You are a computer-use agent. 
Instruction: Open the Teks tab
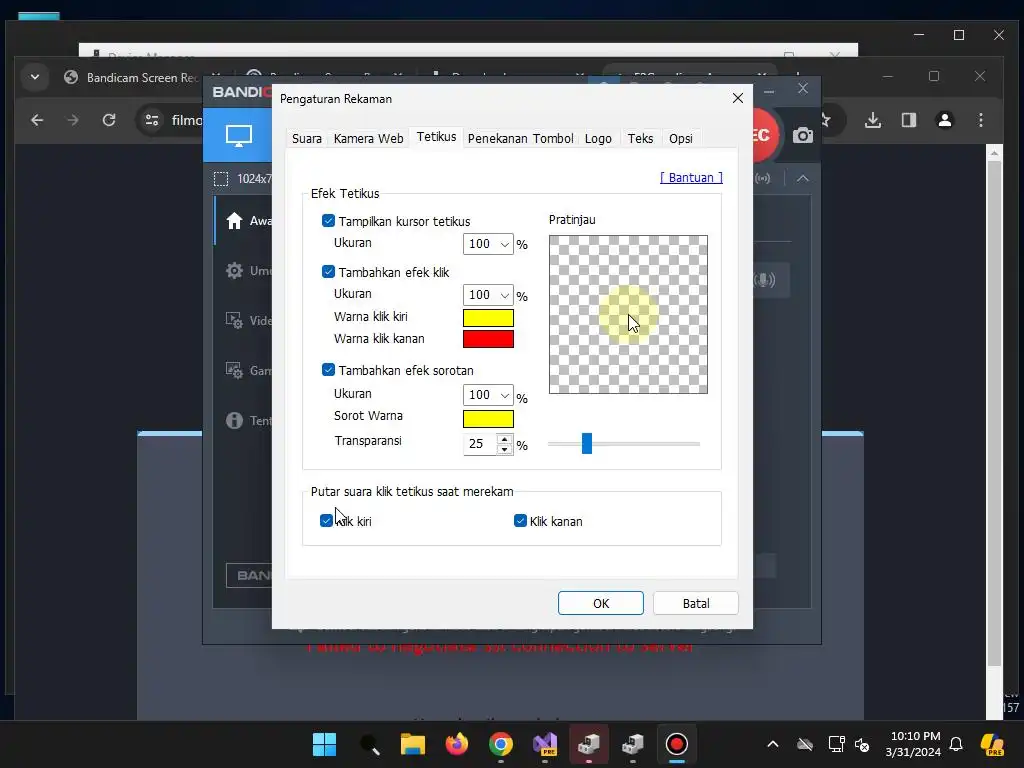click(x=640, y=138)
